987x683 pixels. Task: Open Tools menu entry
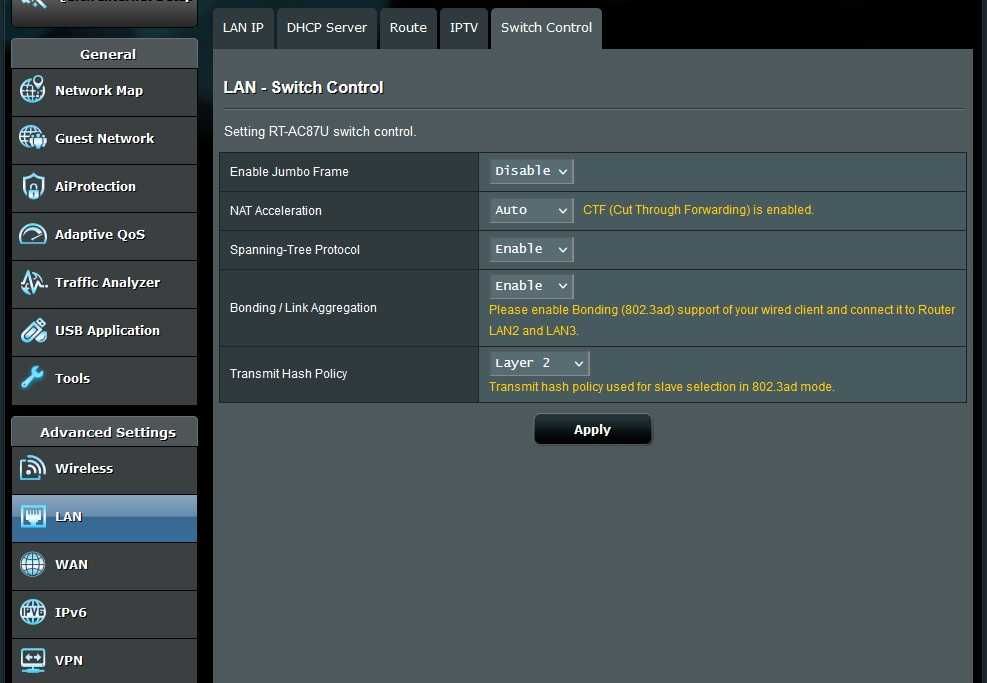click(104, 380)
